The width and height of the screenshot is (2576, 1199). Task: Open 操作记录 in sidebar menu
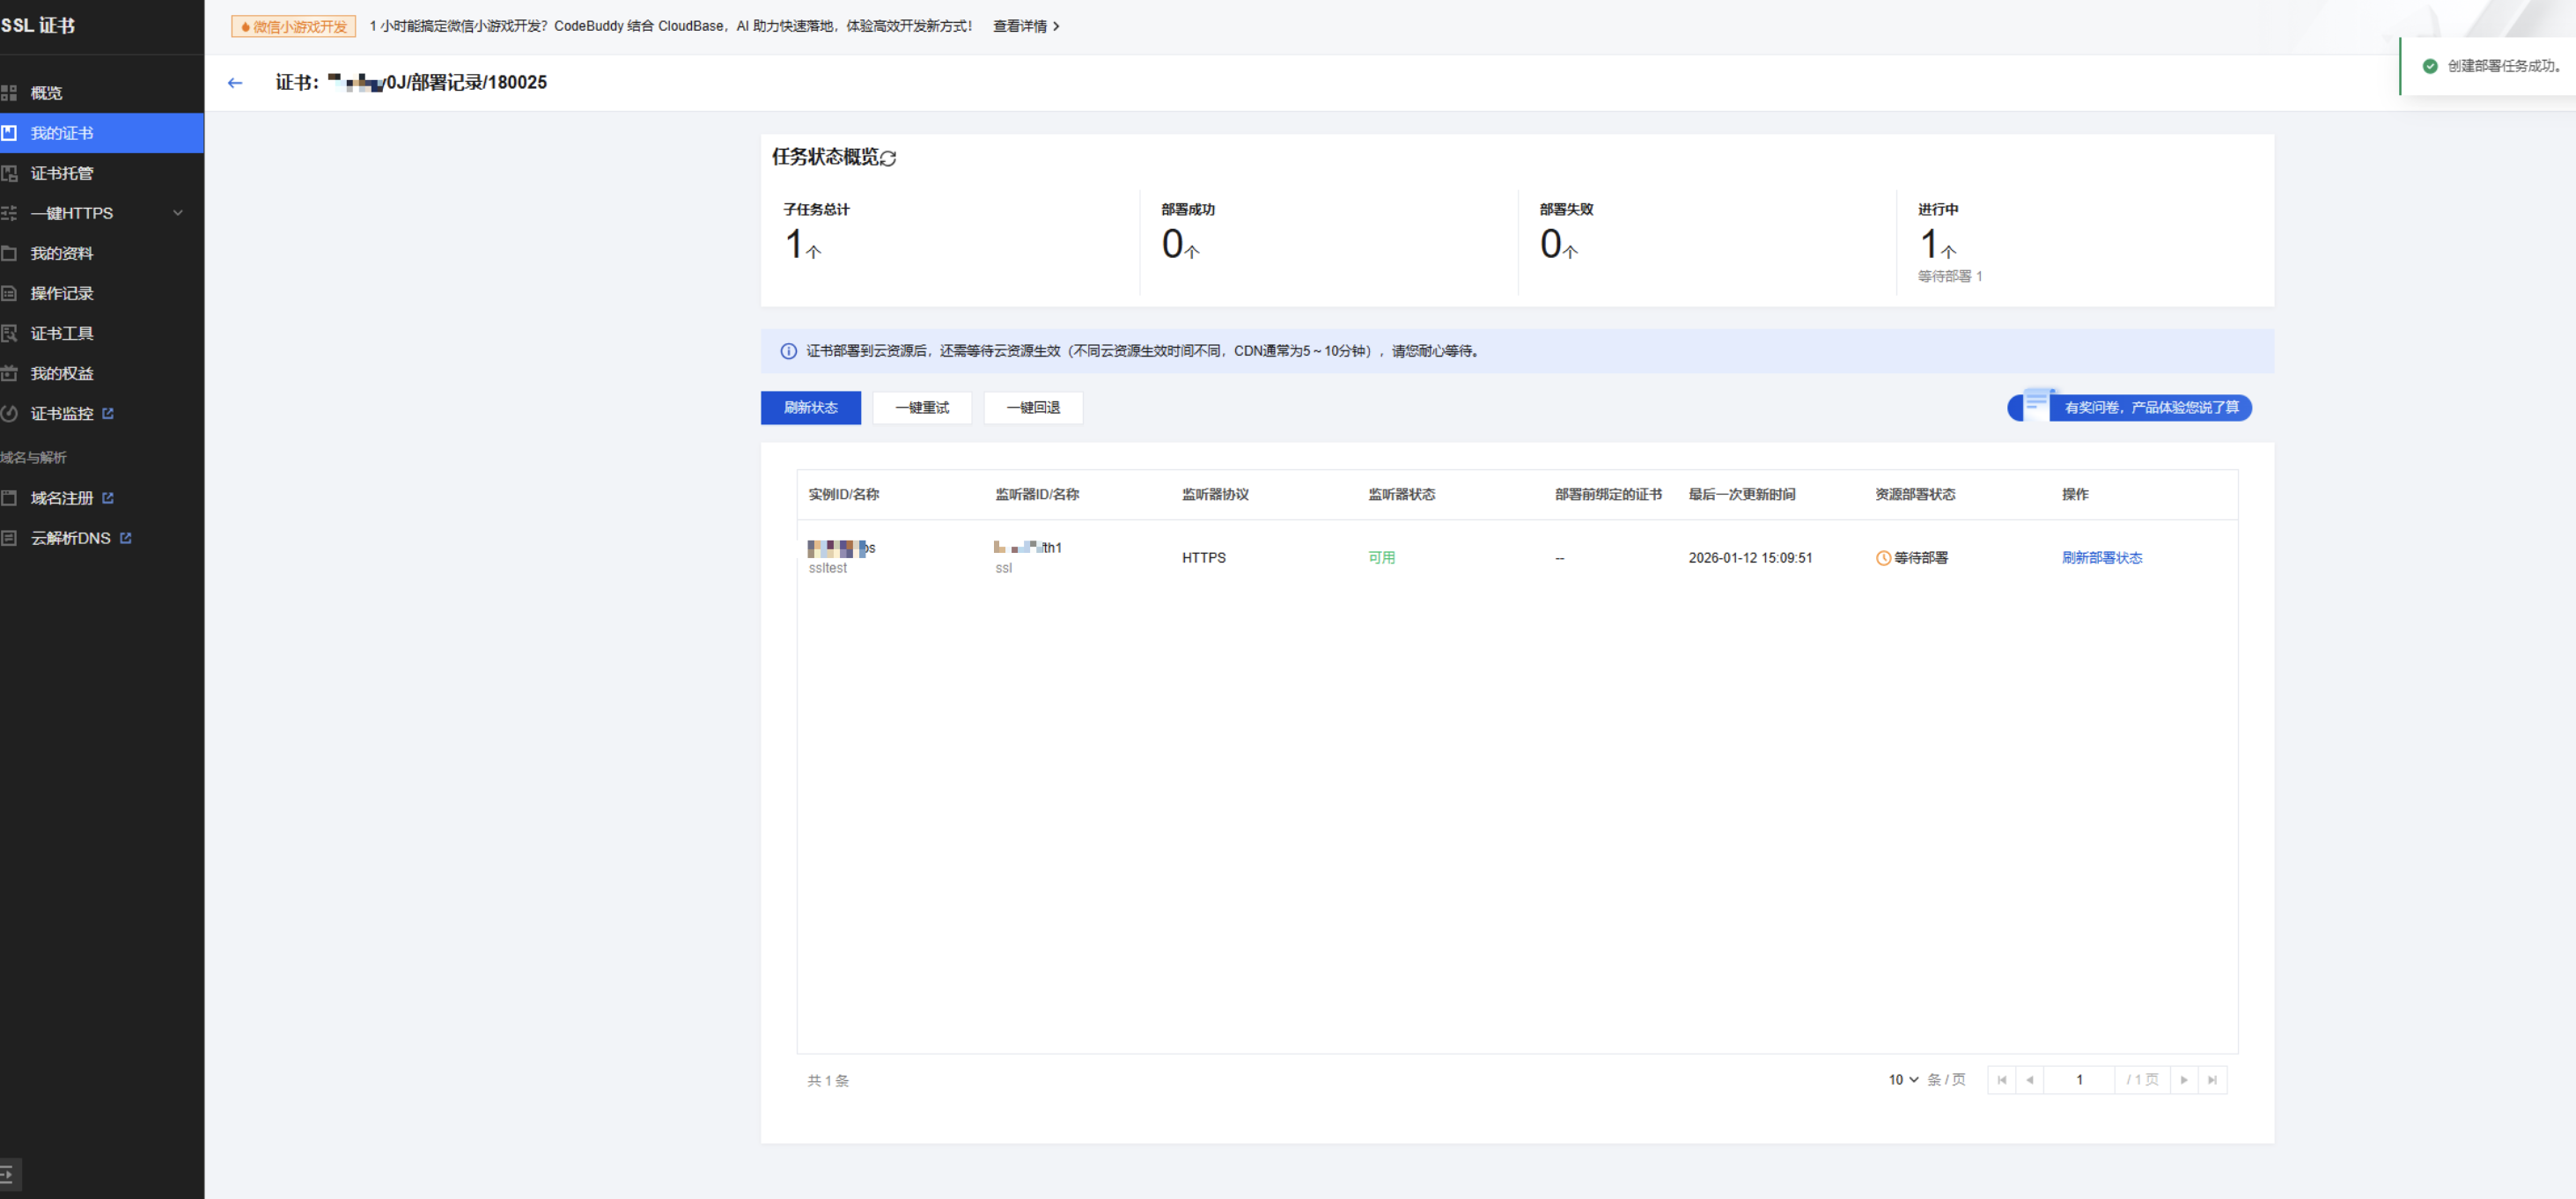click(62, 293)
